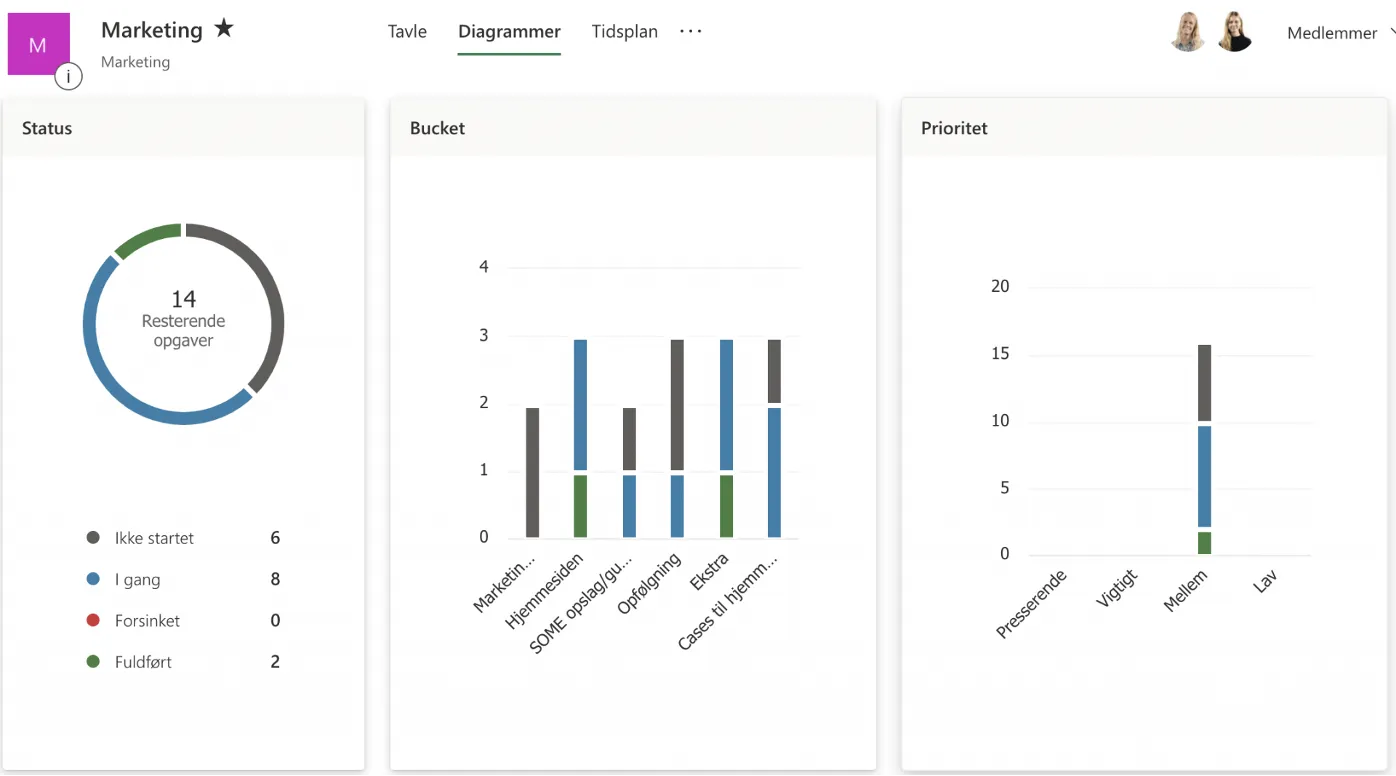Click the Status card header

pos(183,127)
